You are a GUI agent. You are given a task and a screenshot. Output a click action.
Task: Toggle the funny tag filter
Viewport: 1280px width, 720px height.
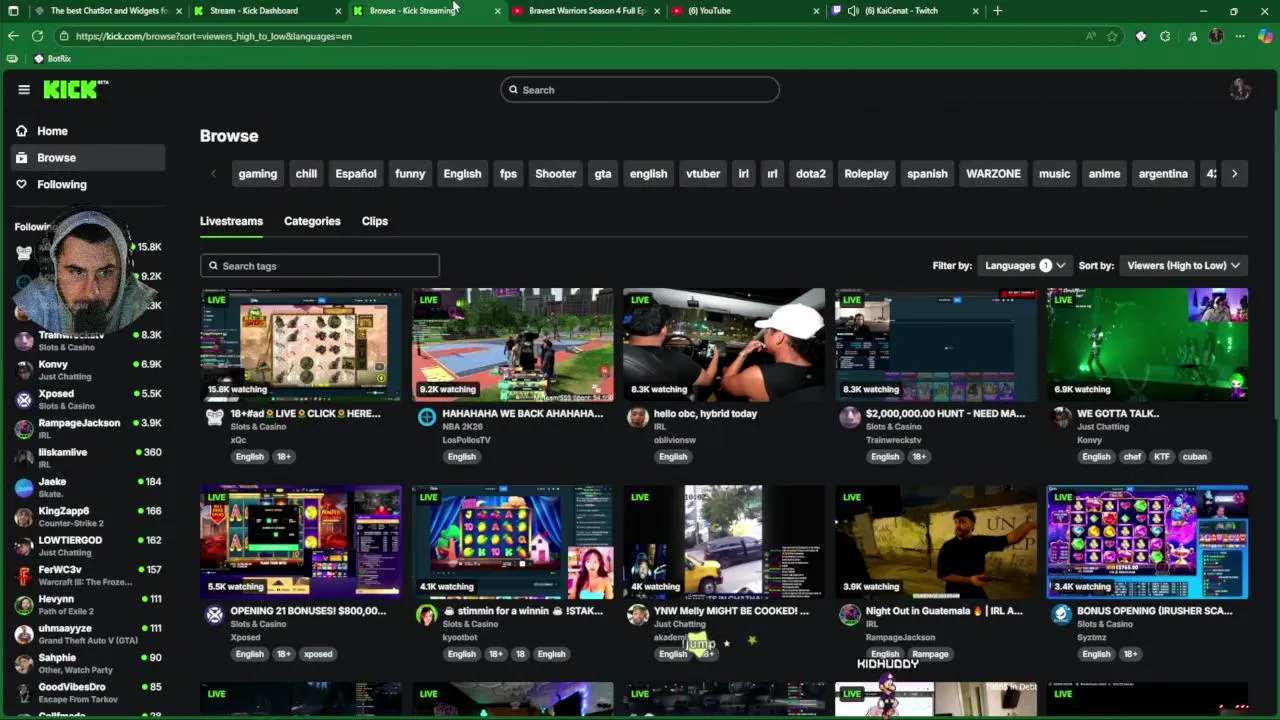coord(410,174)
